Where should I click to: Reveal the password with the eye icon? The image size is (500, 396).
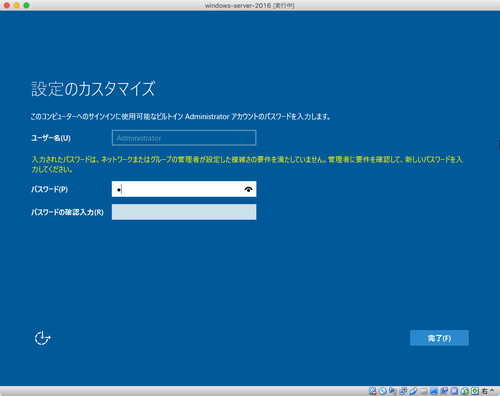(x=248, y=189)
